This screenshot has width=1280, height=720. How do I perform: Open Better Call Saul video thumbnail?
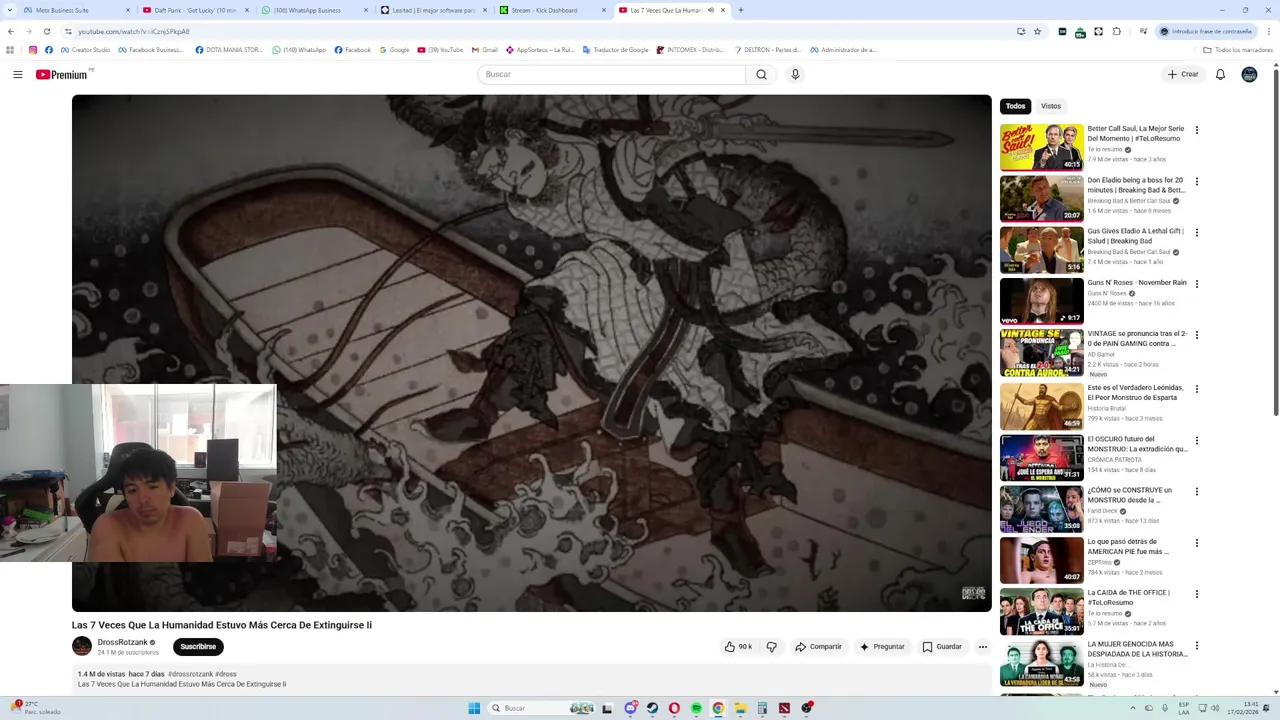pyautogui.click(x=1041, y=146)
